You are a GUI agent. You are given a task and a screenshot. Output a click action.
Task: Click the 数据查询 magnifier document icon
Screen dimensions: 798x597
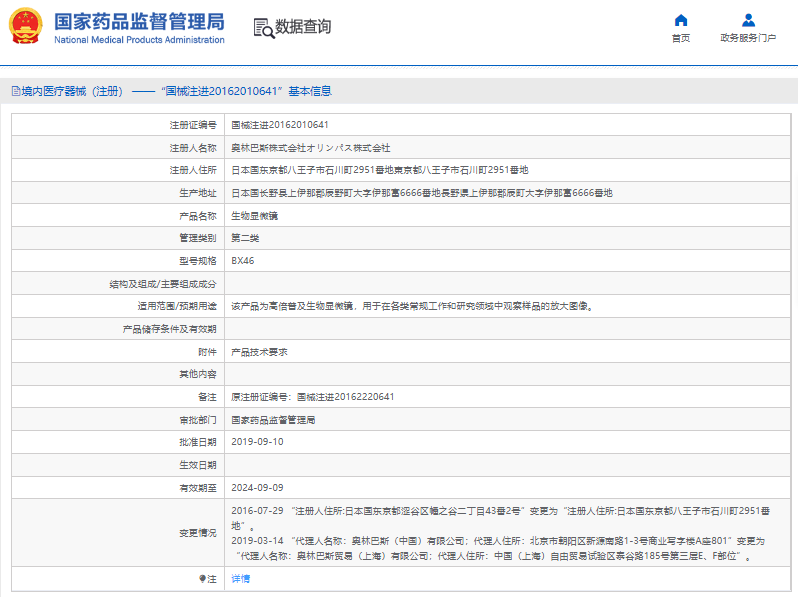(x=264, y=28)
